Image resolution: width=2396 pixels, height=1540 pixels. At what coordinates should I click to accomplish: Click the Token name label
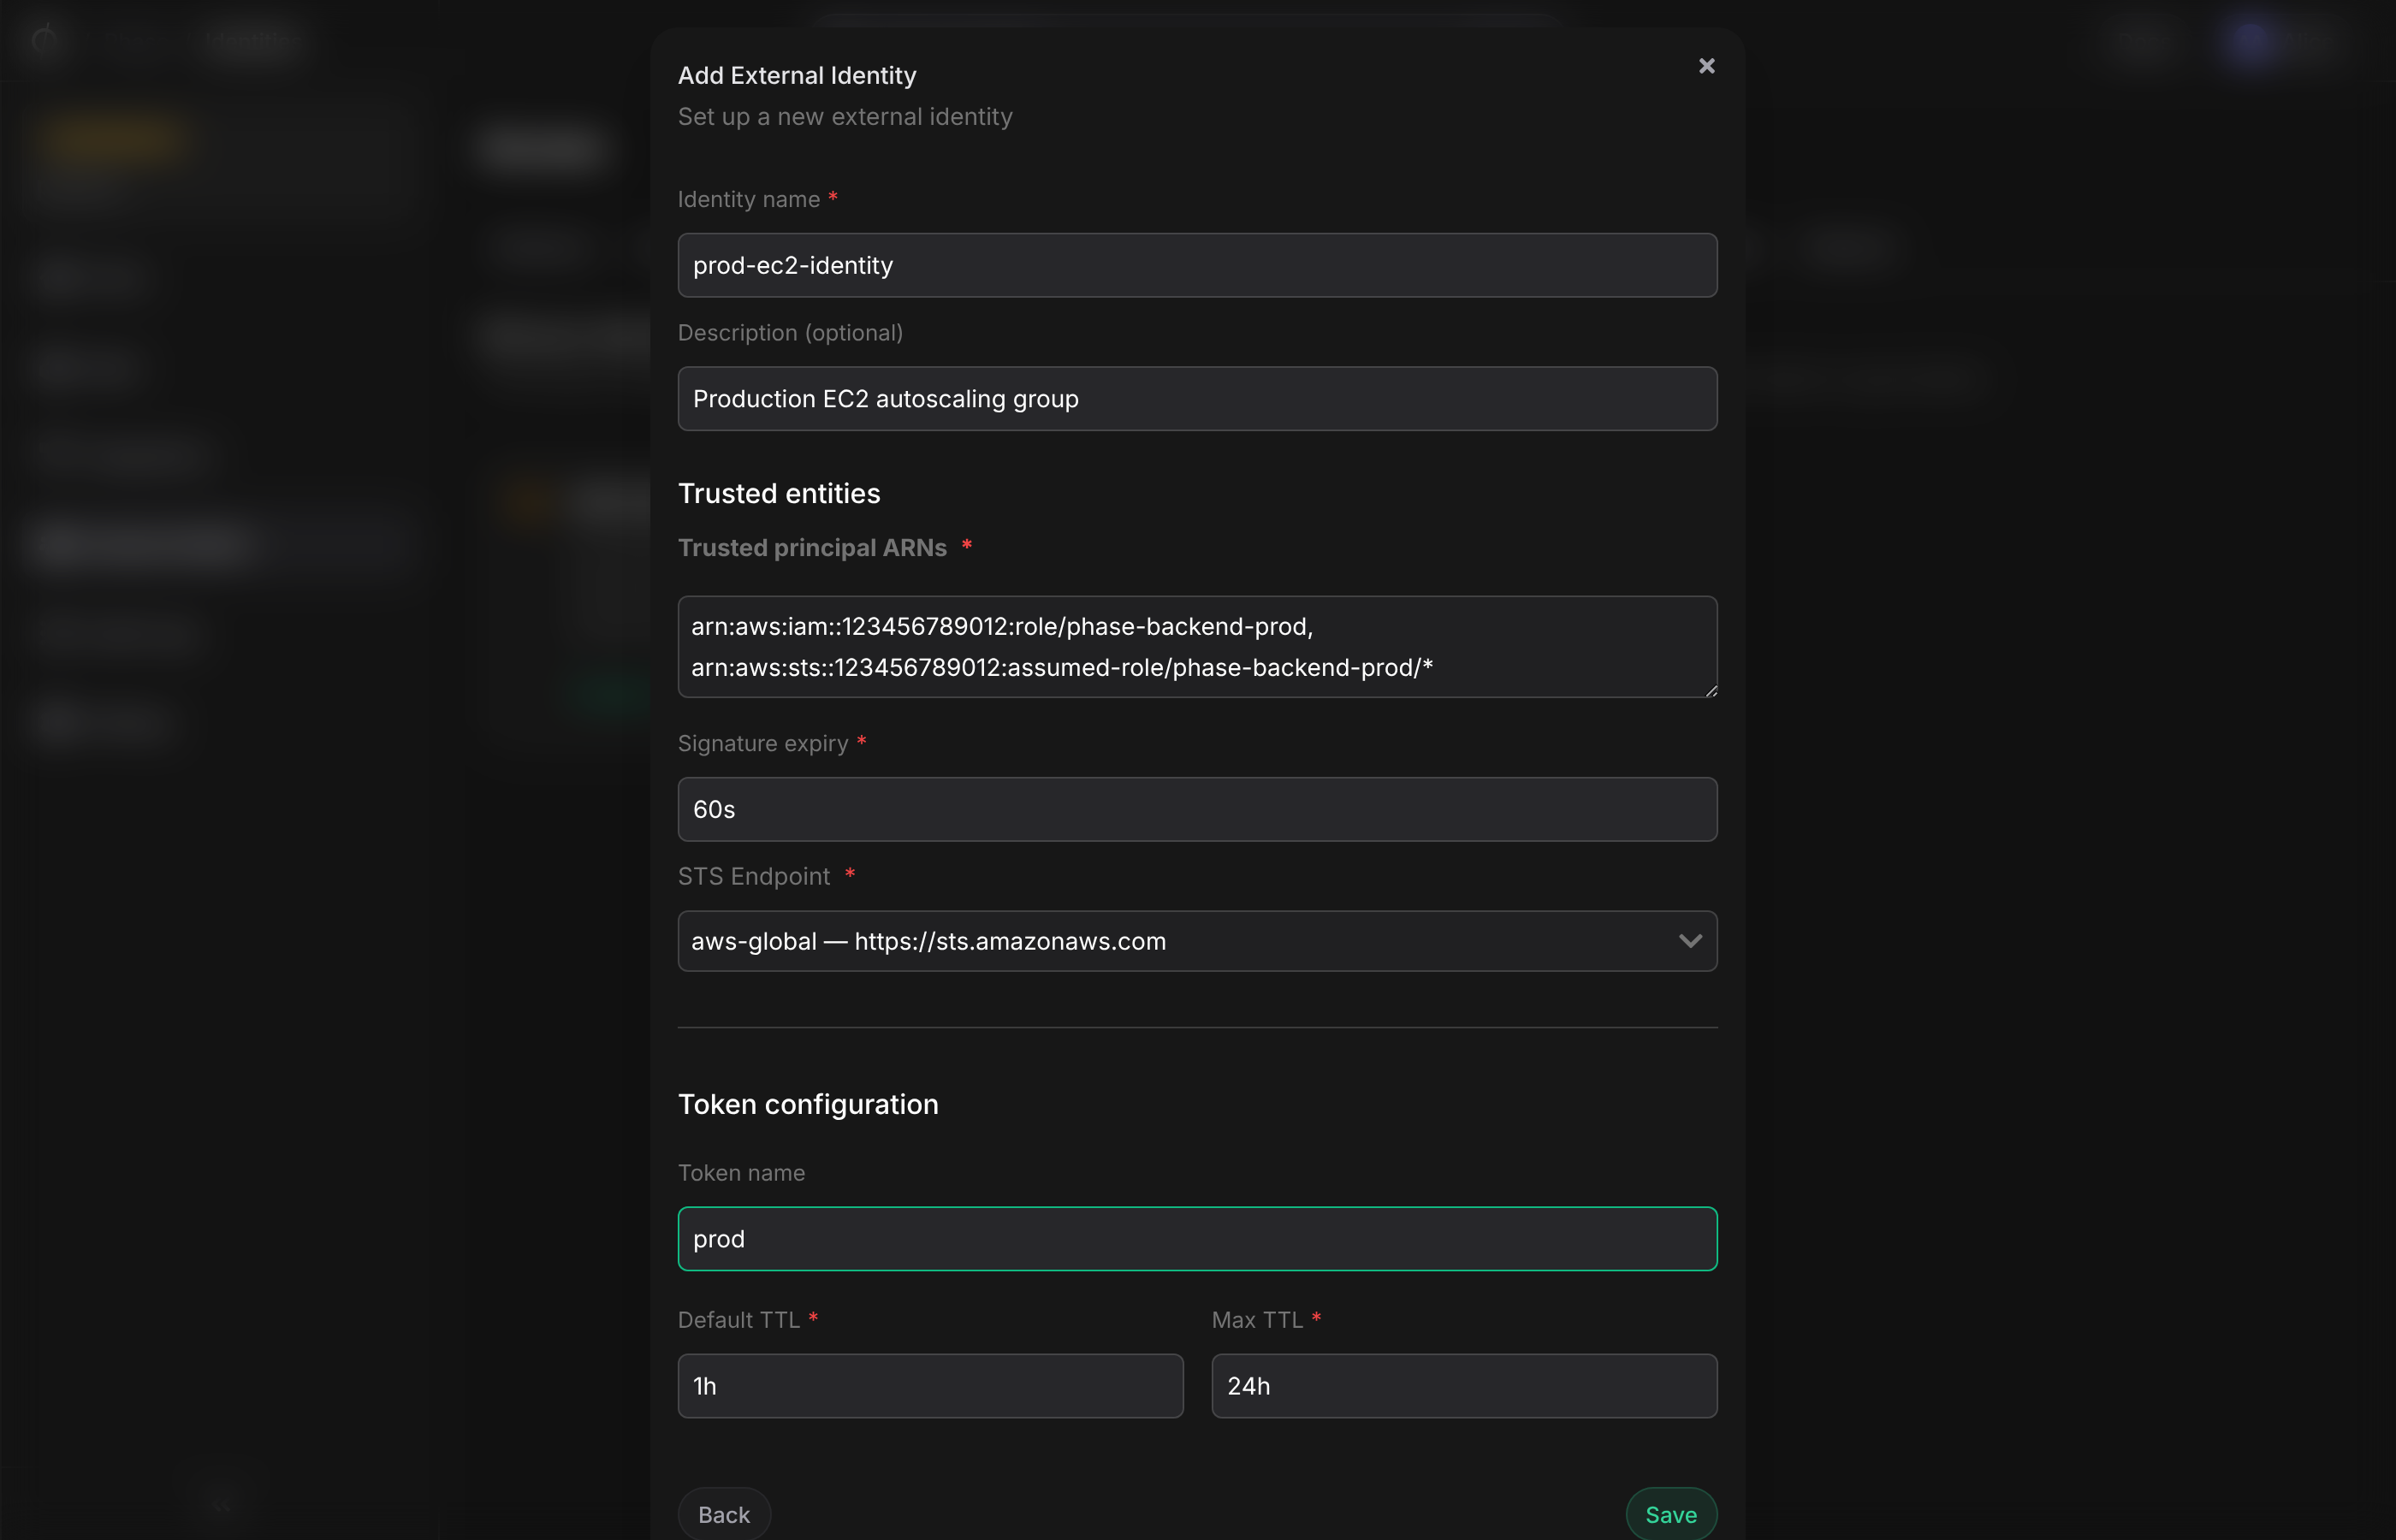[741, 1173]
